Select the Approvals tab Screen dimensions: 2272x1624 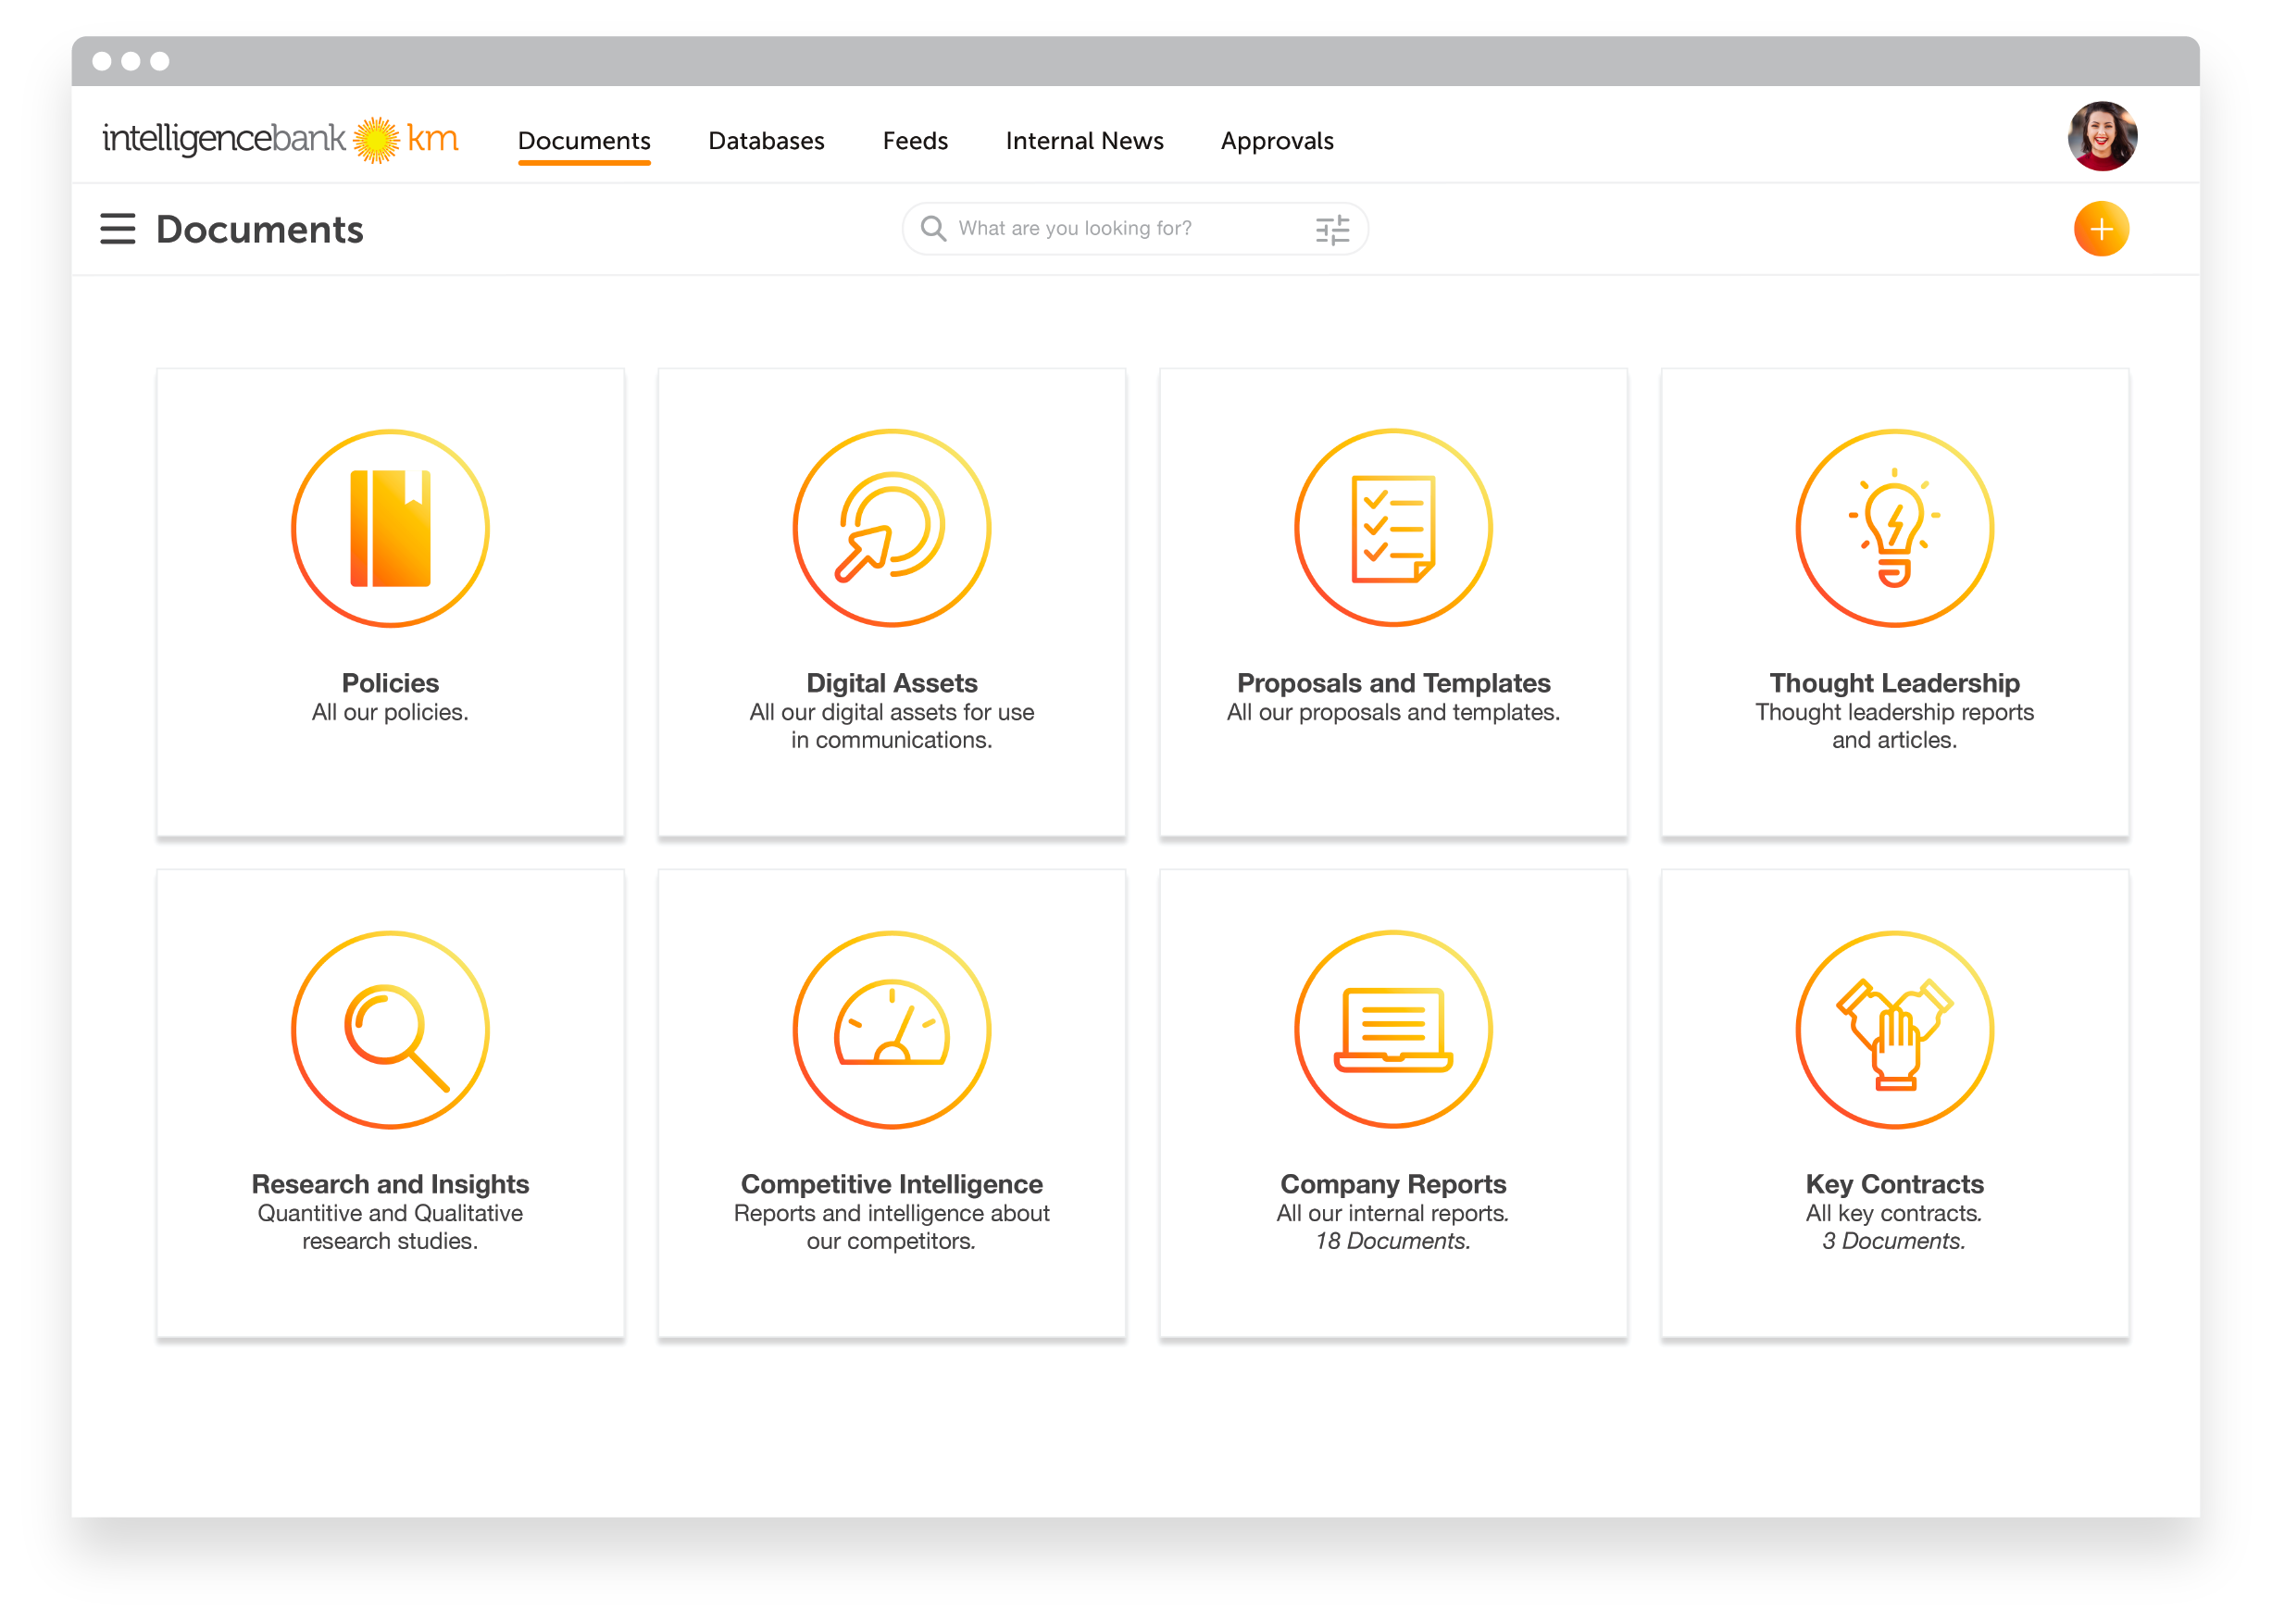pos(1277,141)
